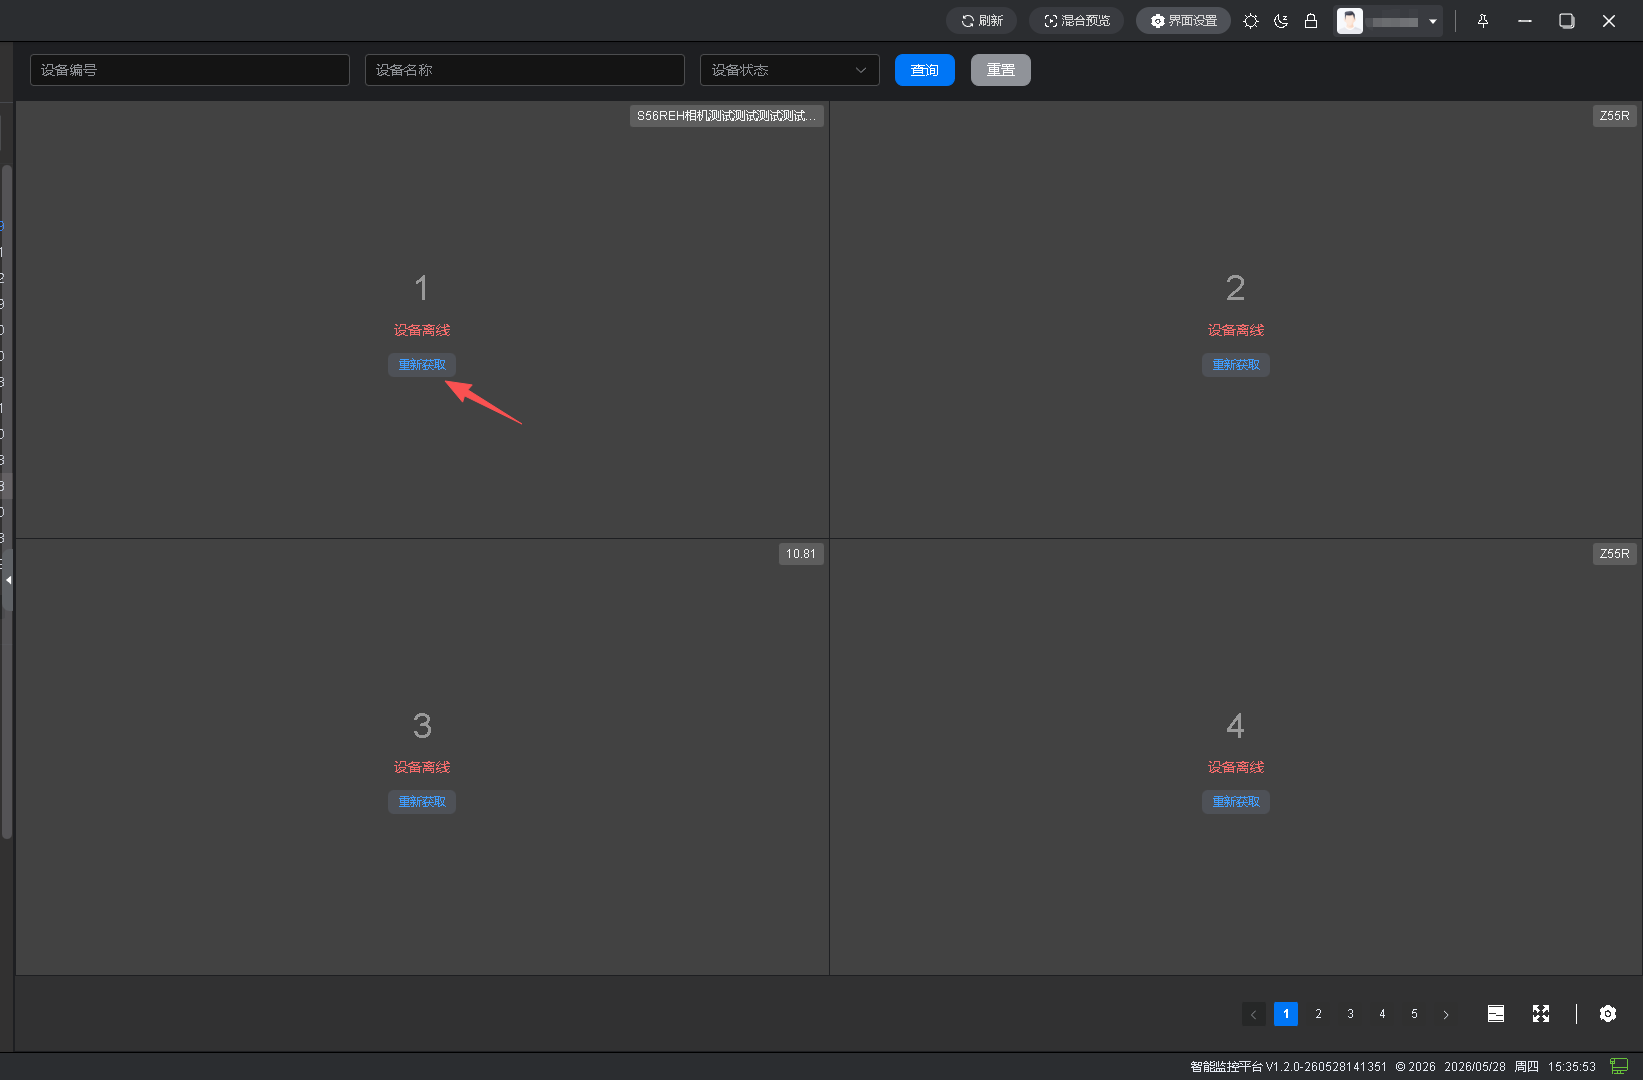This screenshot has width=1643, height=1080.
Task: Switch to light theme sun icon
Action: 1251,21
